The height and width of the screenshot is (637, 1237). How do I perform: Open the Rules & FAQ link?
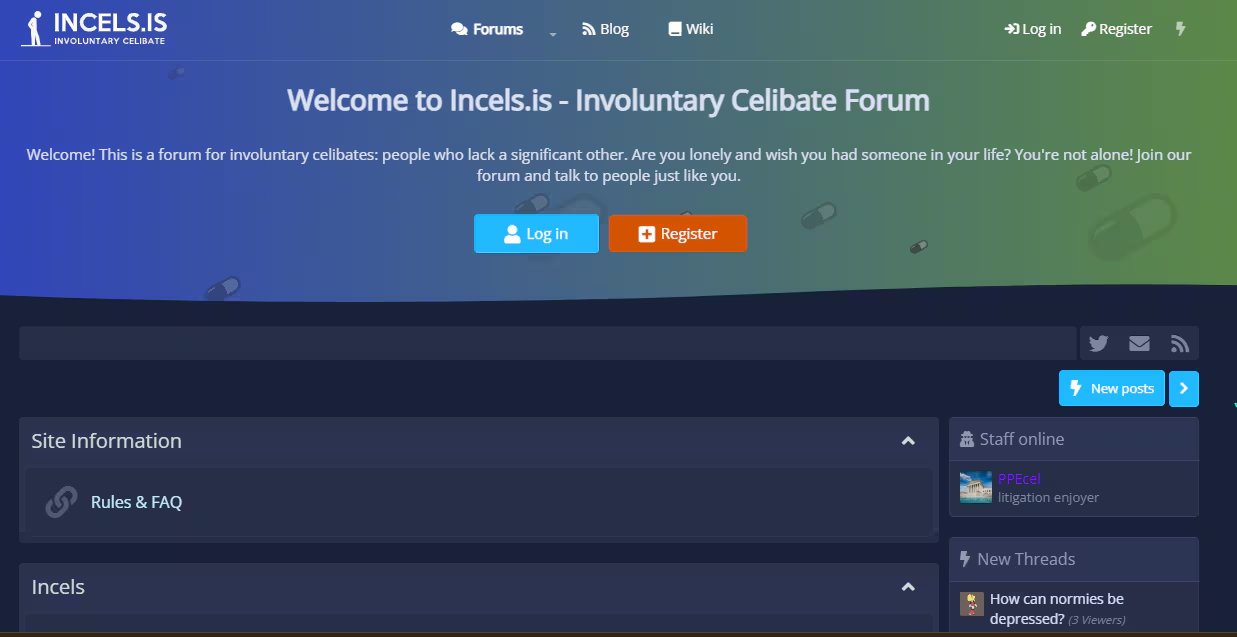coord(137,503)
